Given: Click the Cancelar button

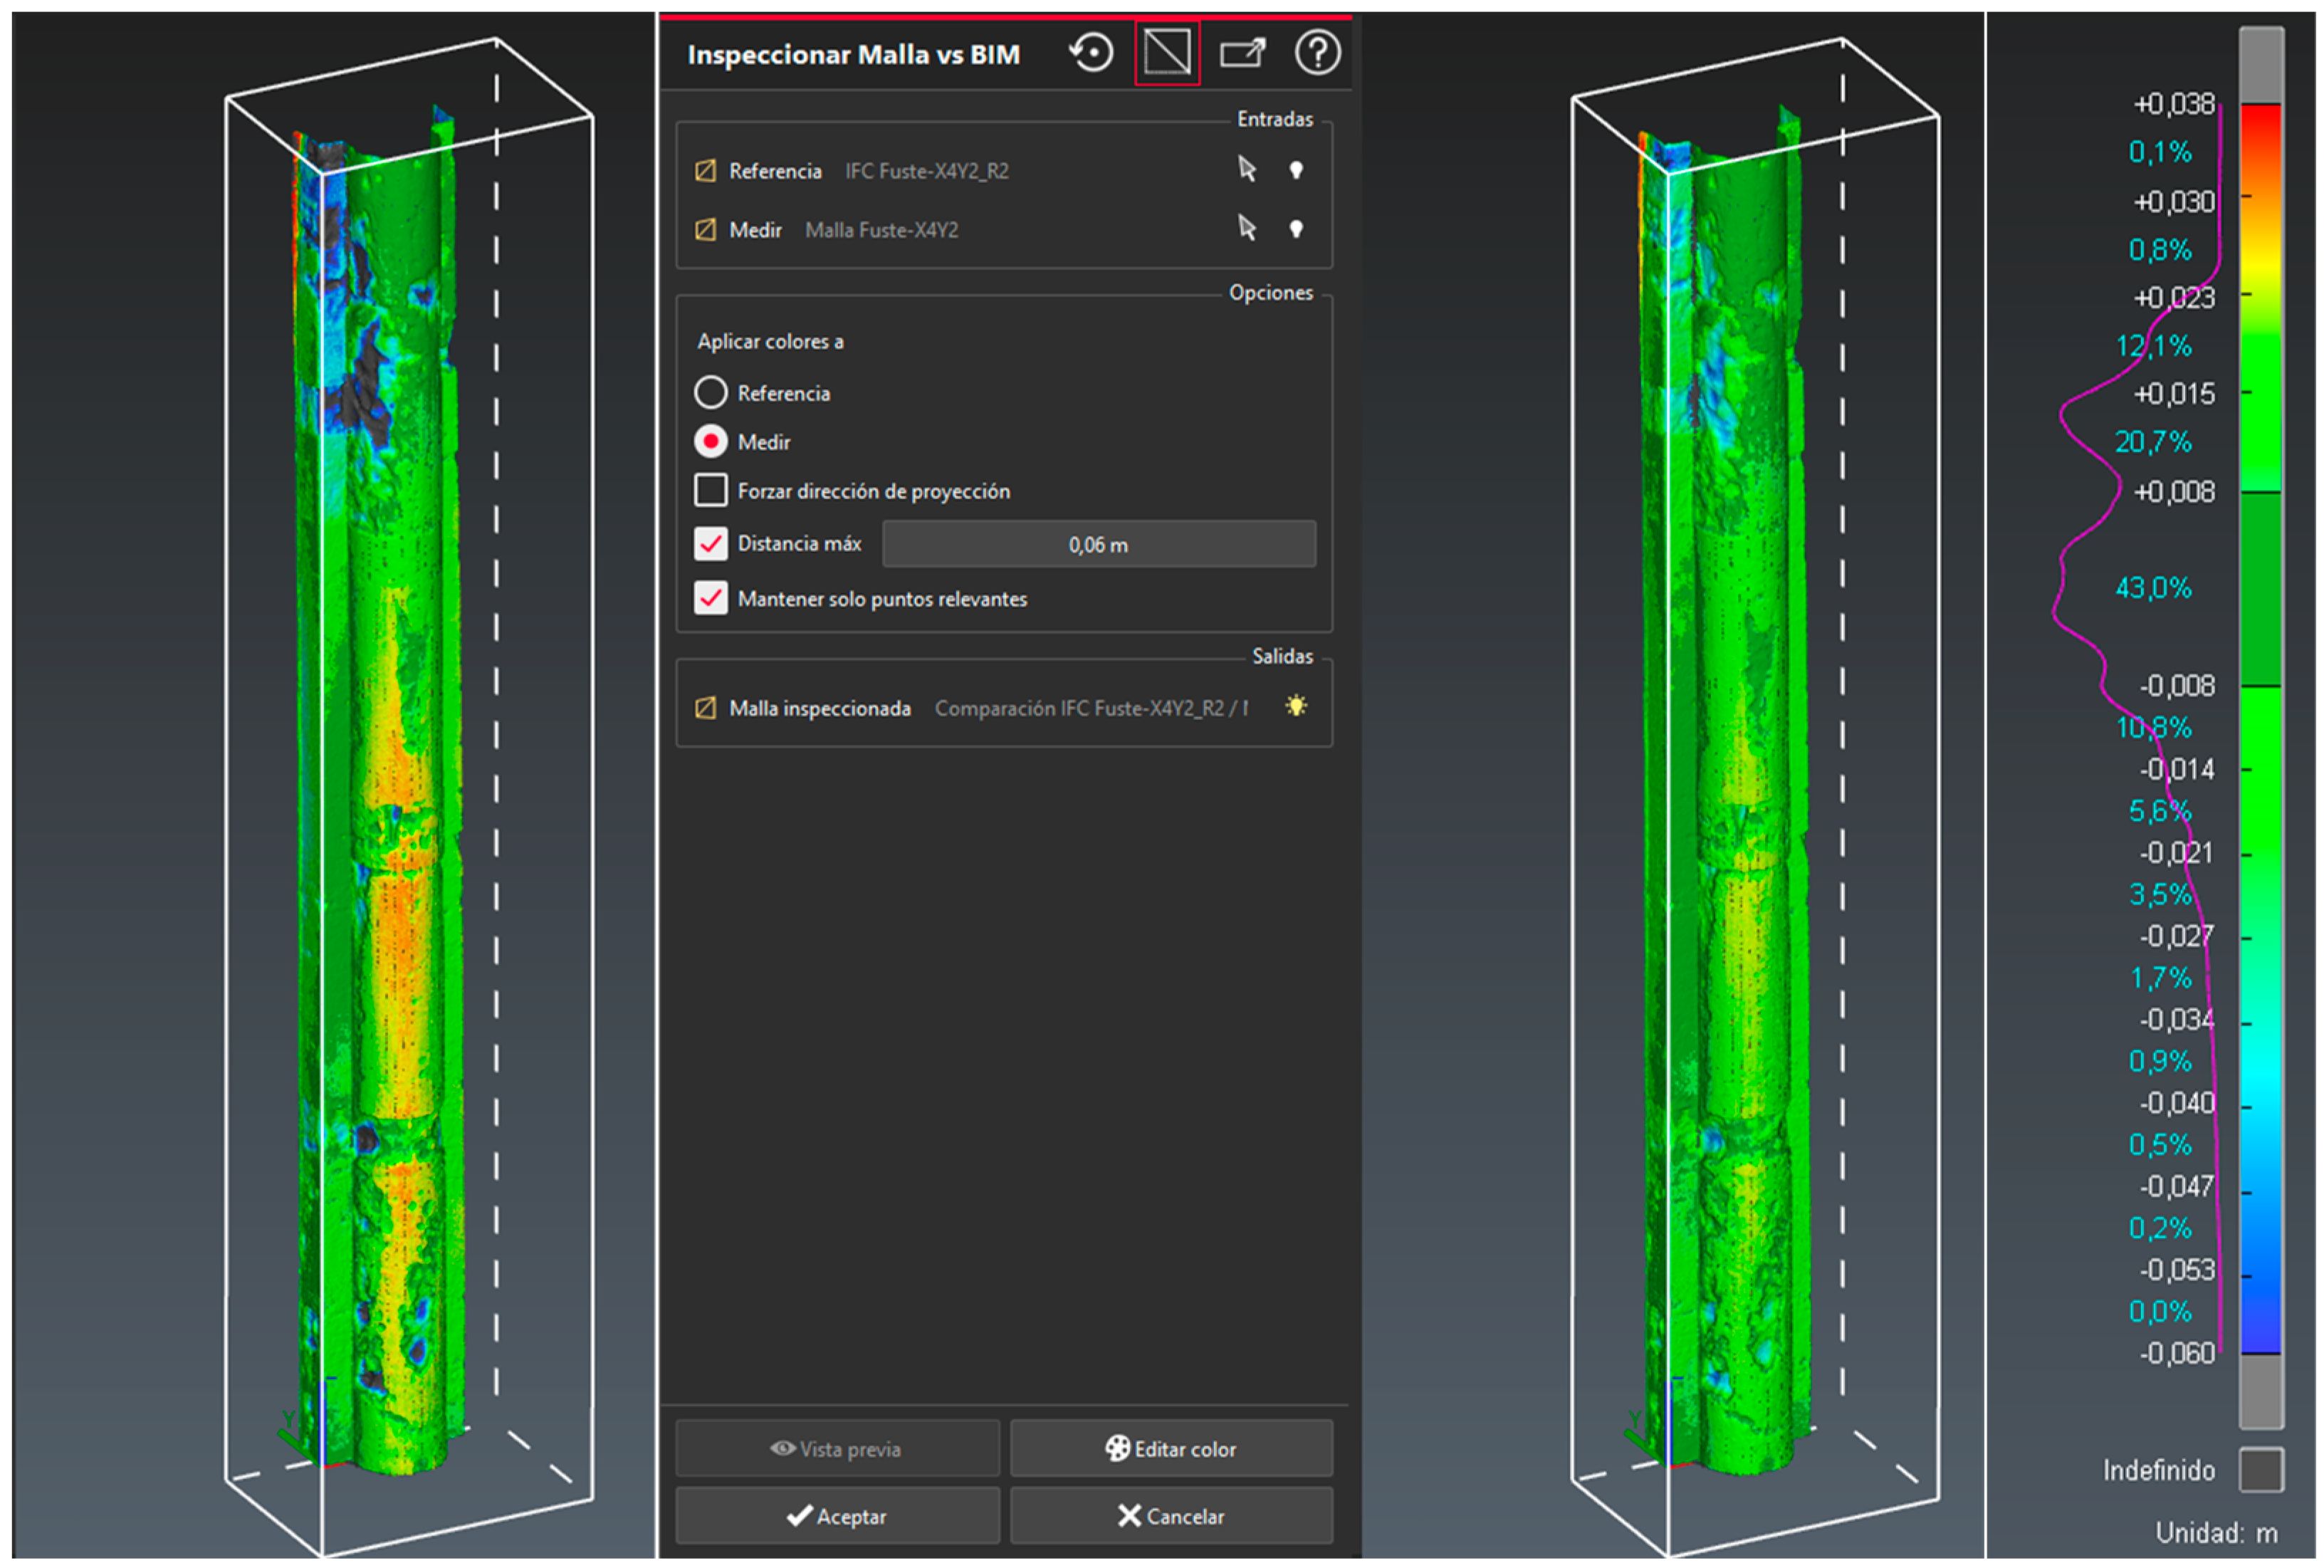Looking at the screenshot, I should [x=1170, y=1516].
